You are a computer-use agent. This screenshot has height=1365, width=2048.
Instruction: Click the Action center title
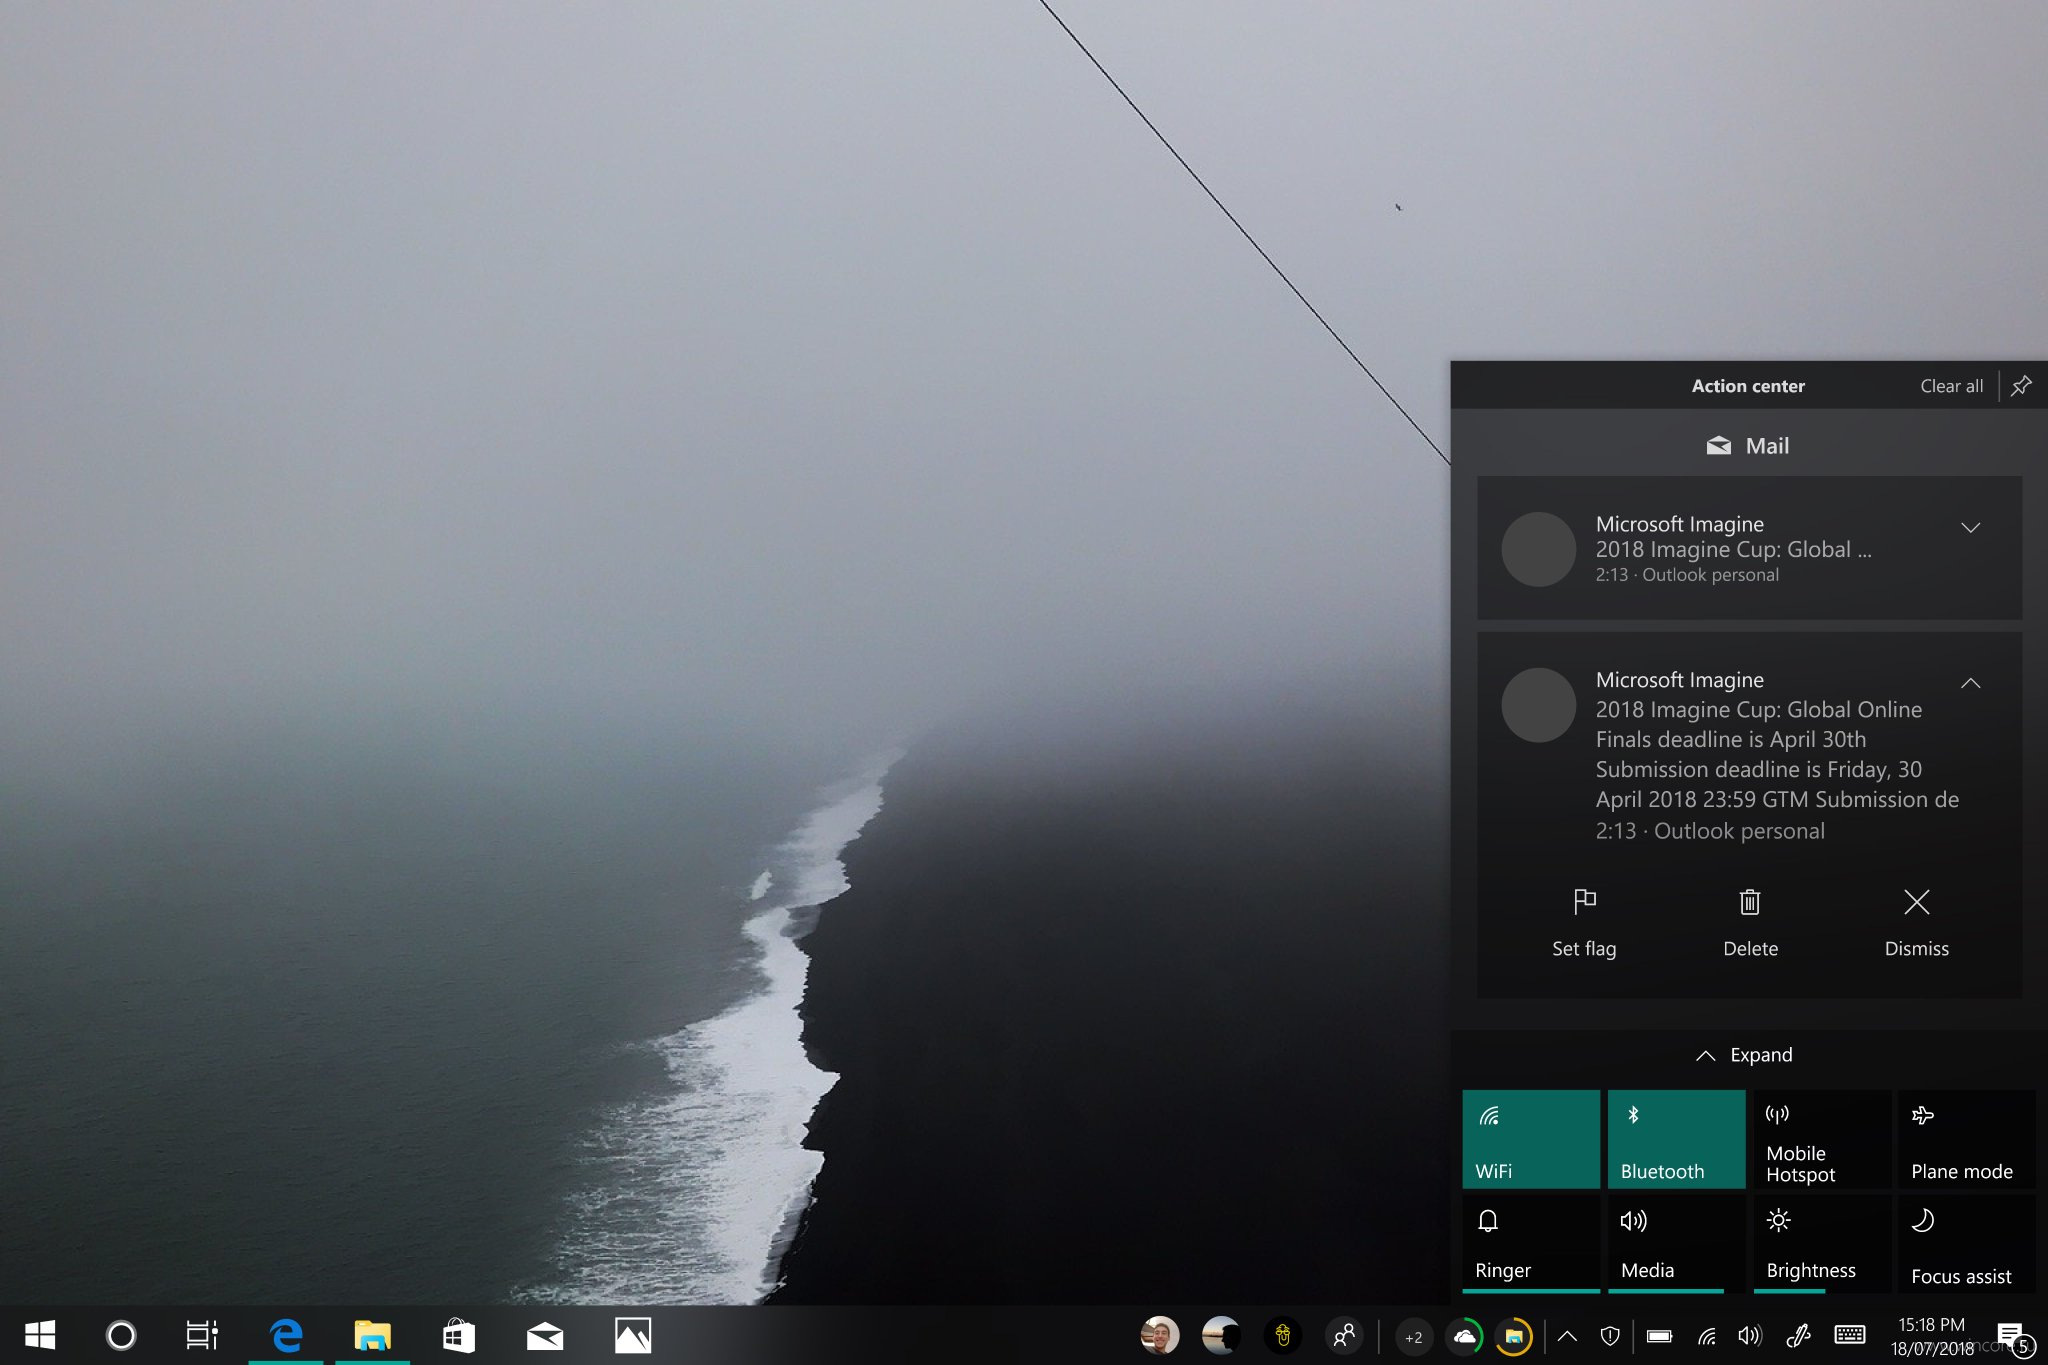click(1748, 386)
